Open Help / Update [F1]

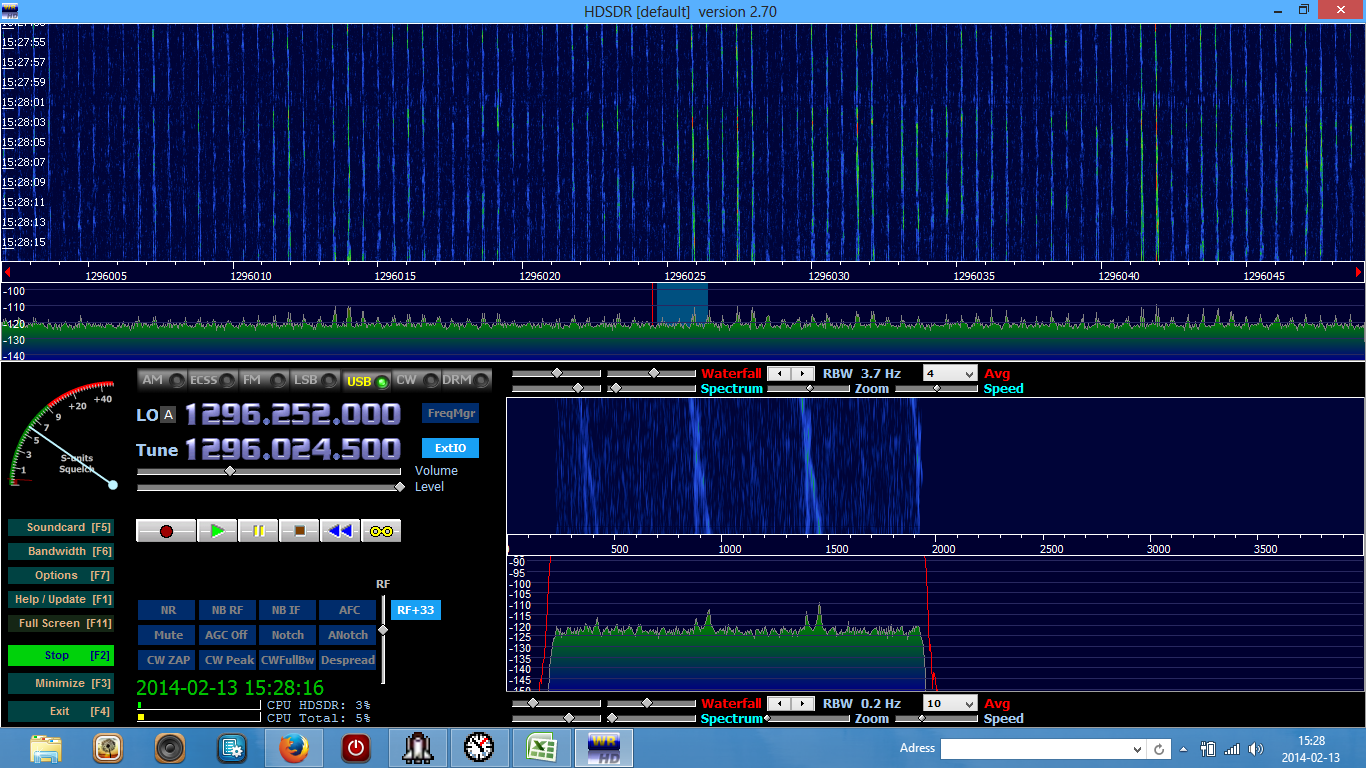(60, 599)
